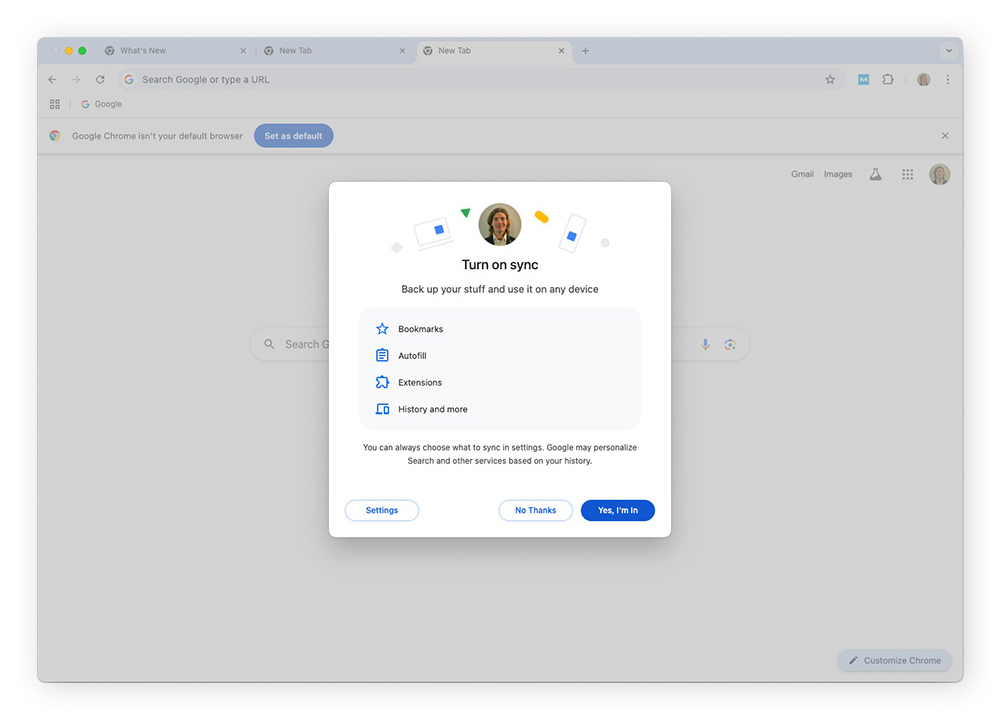Click the Extensions puzzle icon in dialog

382,383
